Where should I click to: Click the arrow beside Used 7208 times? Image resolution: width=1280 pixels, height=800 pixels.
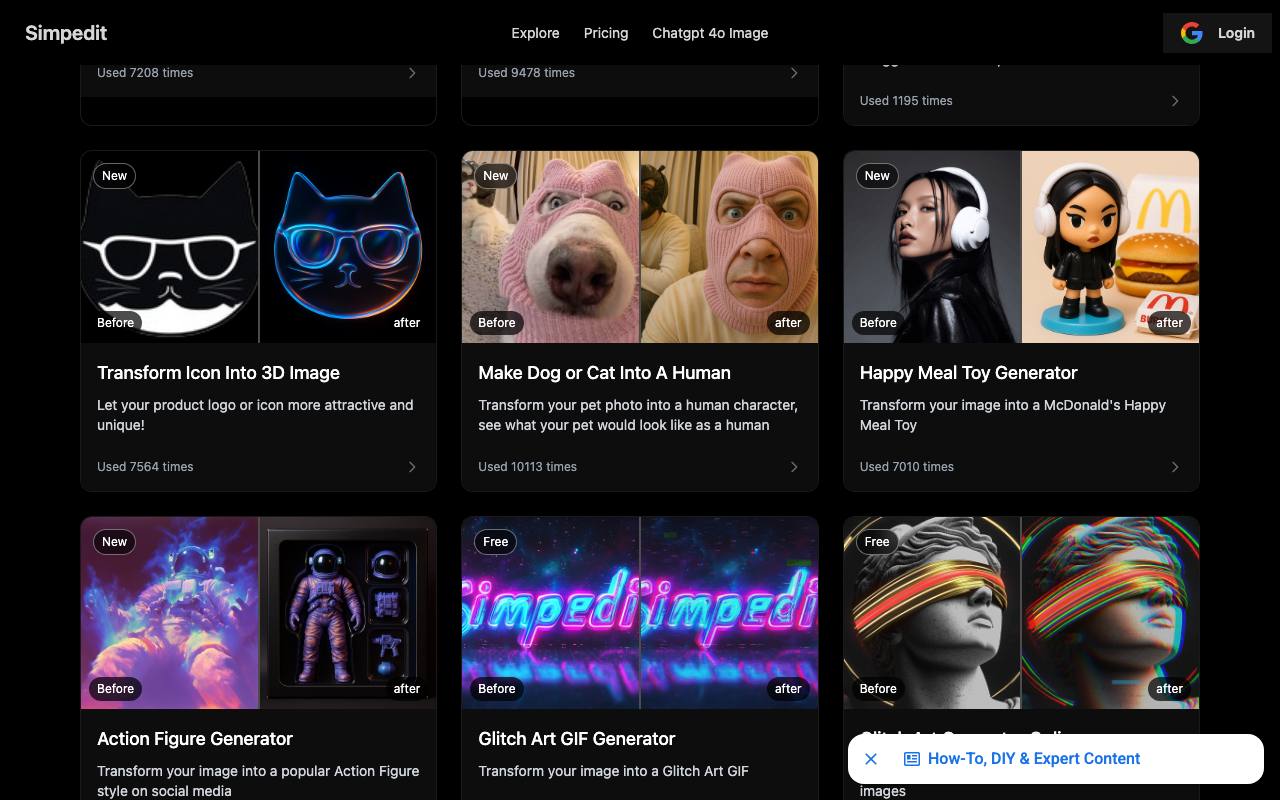pyautogui.click(x=412, y=73)
